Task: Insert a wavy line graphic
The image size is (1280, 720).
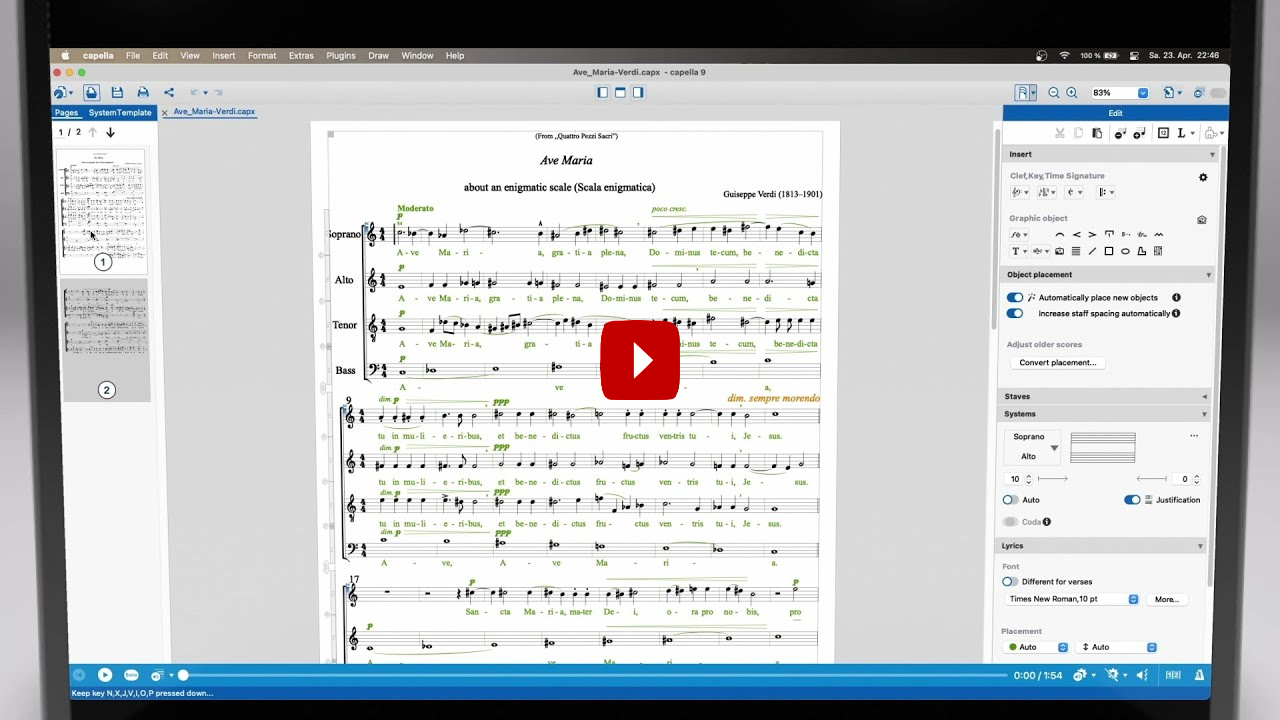Action: tap(1159, 235)
